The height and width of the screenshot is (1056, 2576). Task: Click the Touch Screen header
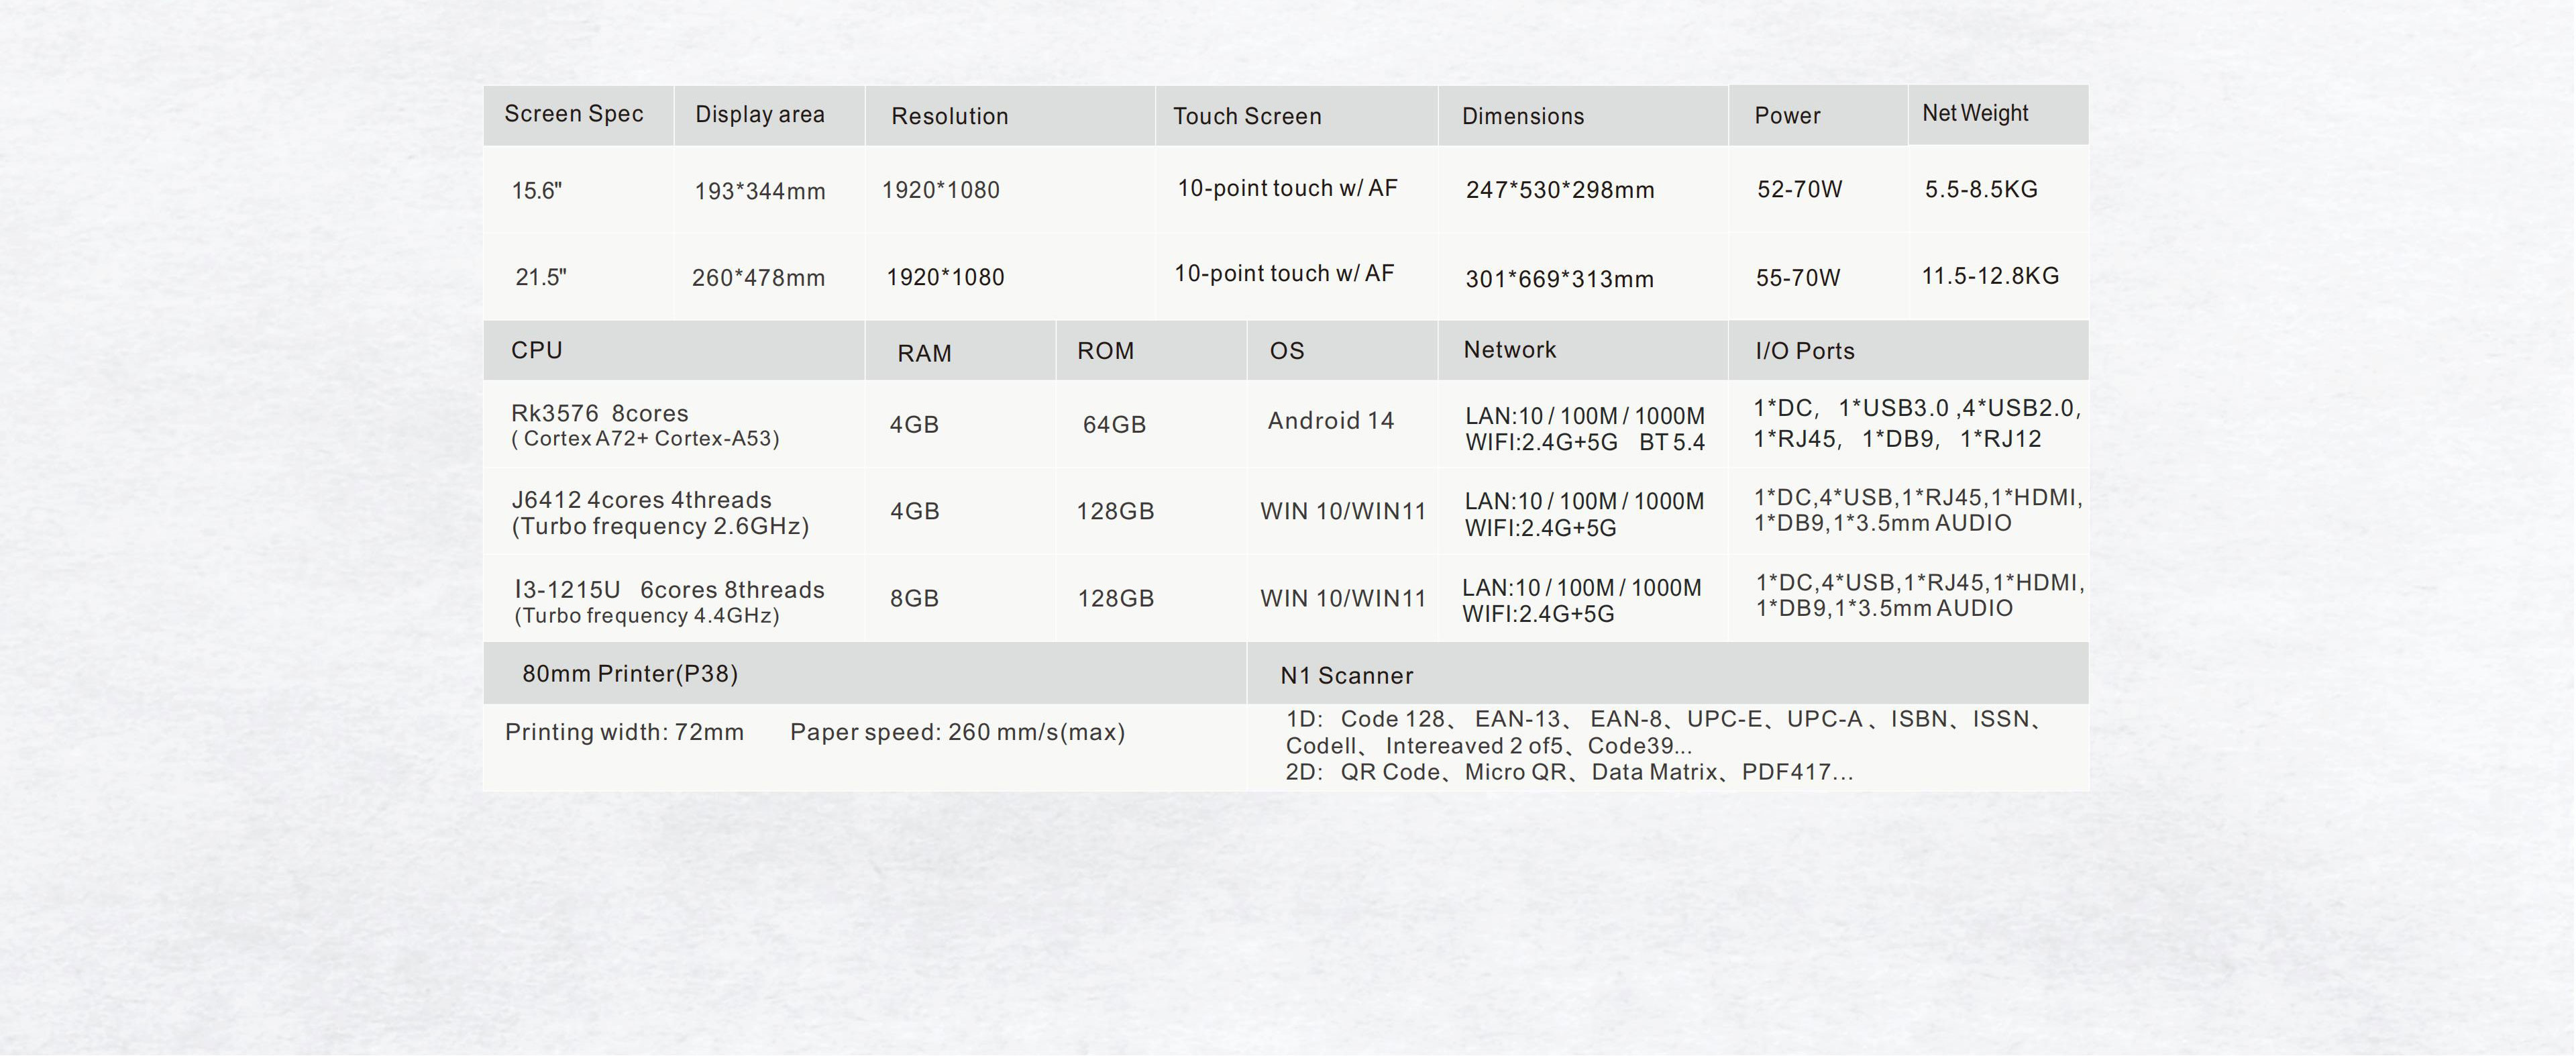[x=1246, y=117]
